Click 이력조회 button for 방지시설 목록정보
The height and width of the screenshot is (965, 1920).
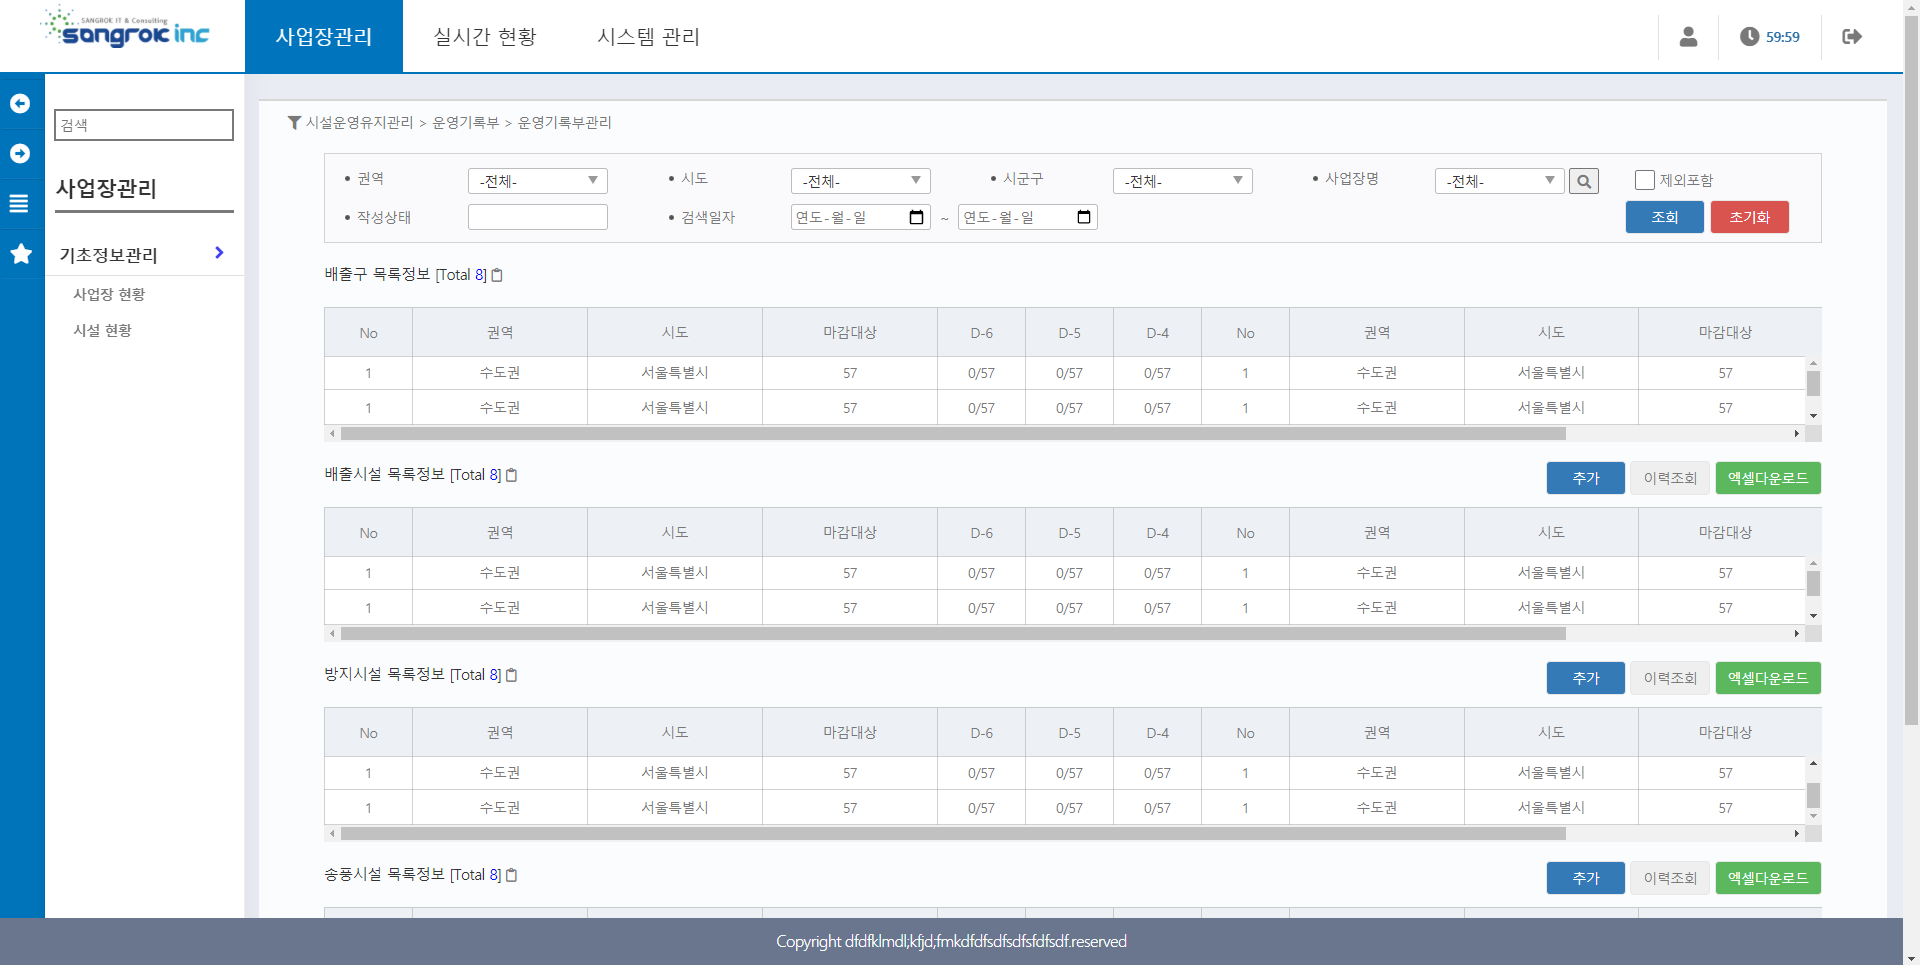pyautogui.click(x=1670, y=678)
